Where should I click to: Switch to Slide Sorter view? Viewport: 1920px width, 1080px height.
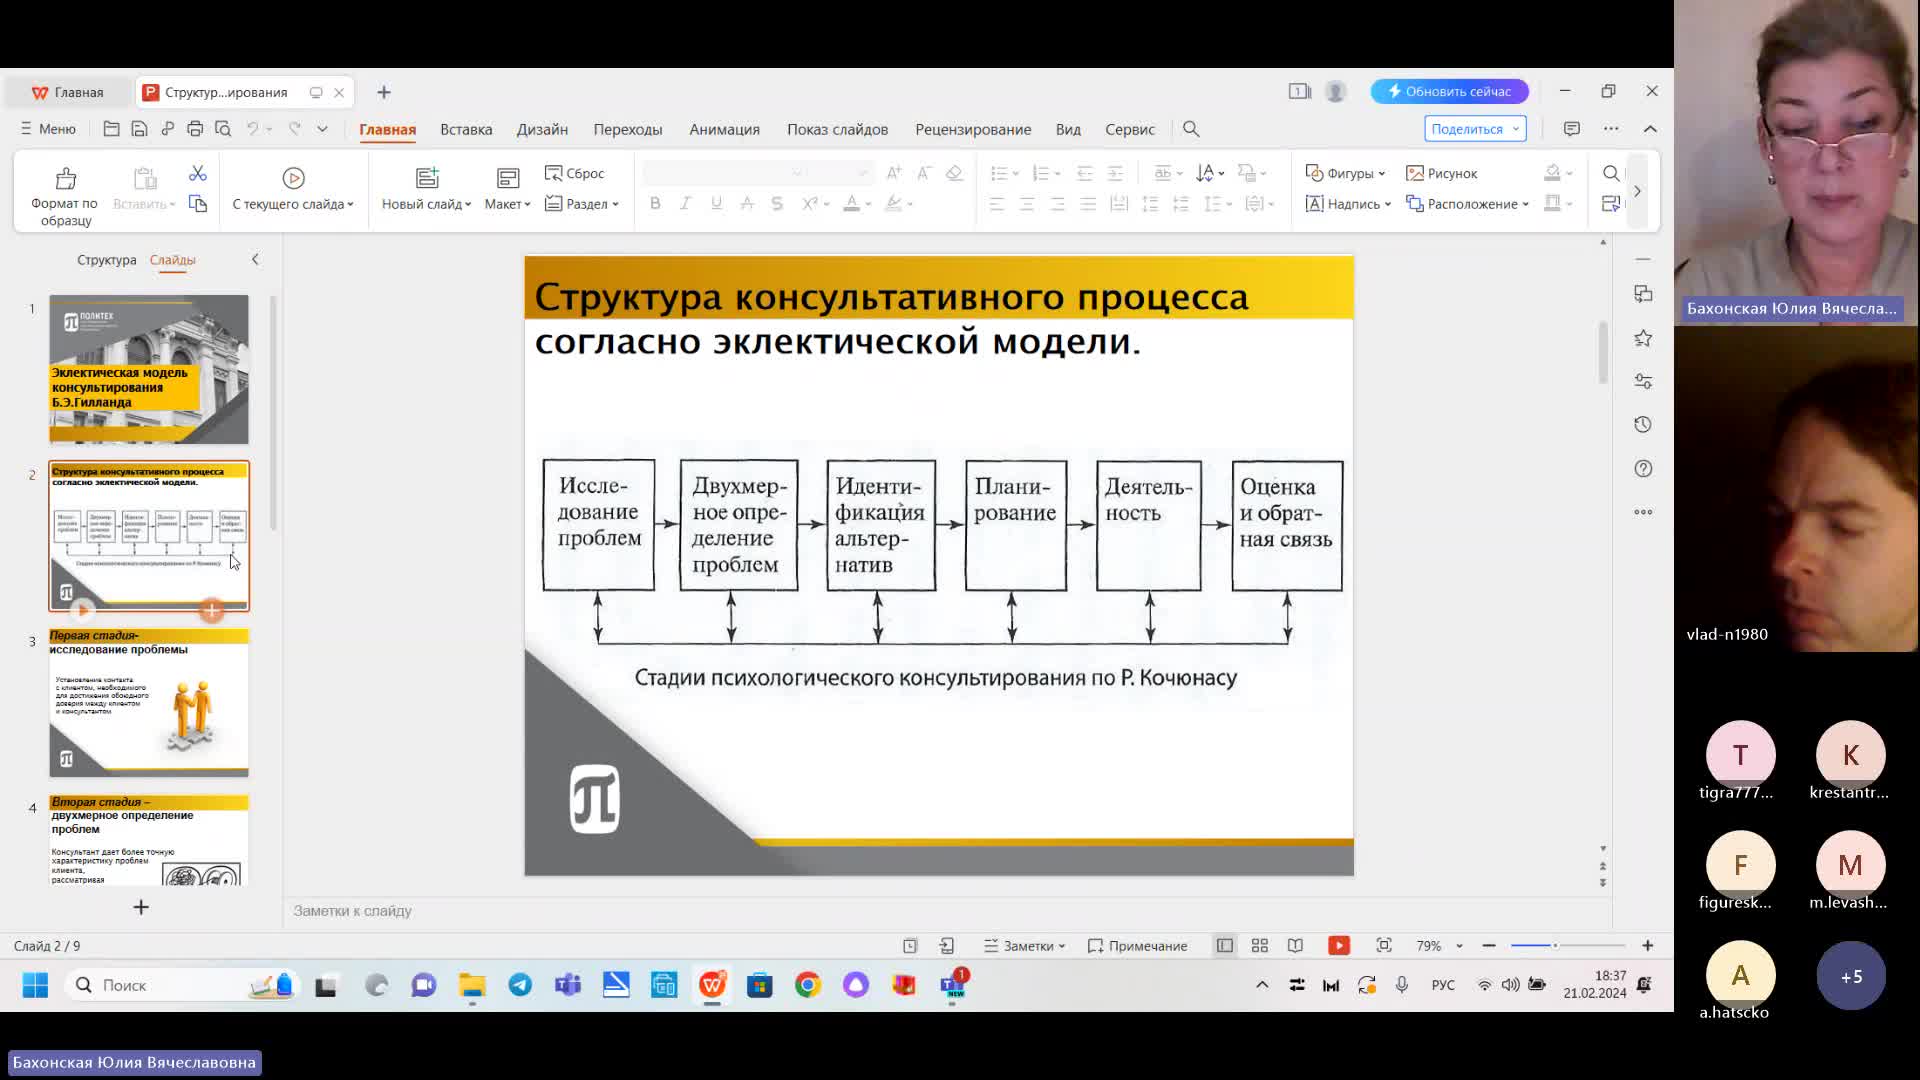1260,946
